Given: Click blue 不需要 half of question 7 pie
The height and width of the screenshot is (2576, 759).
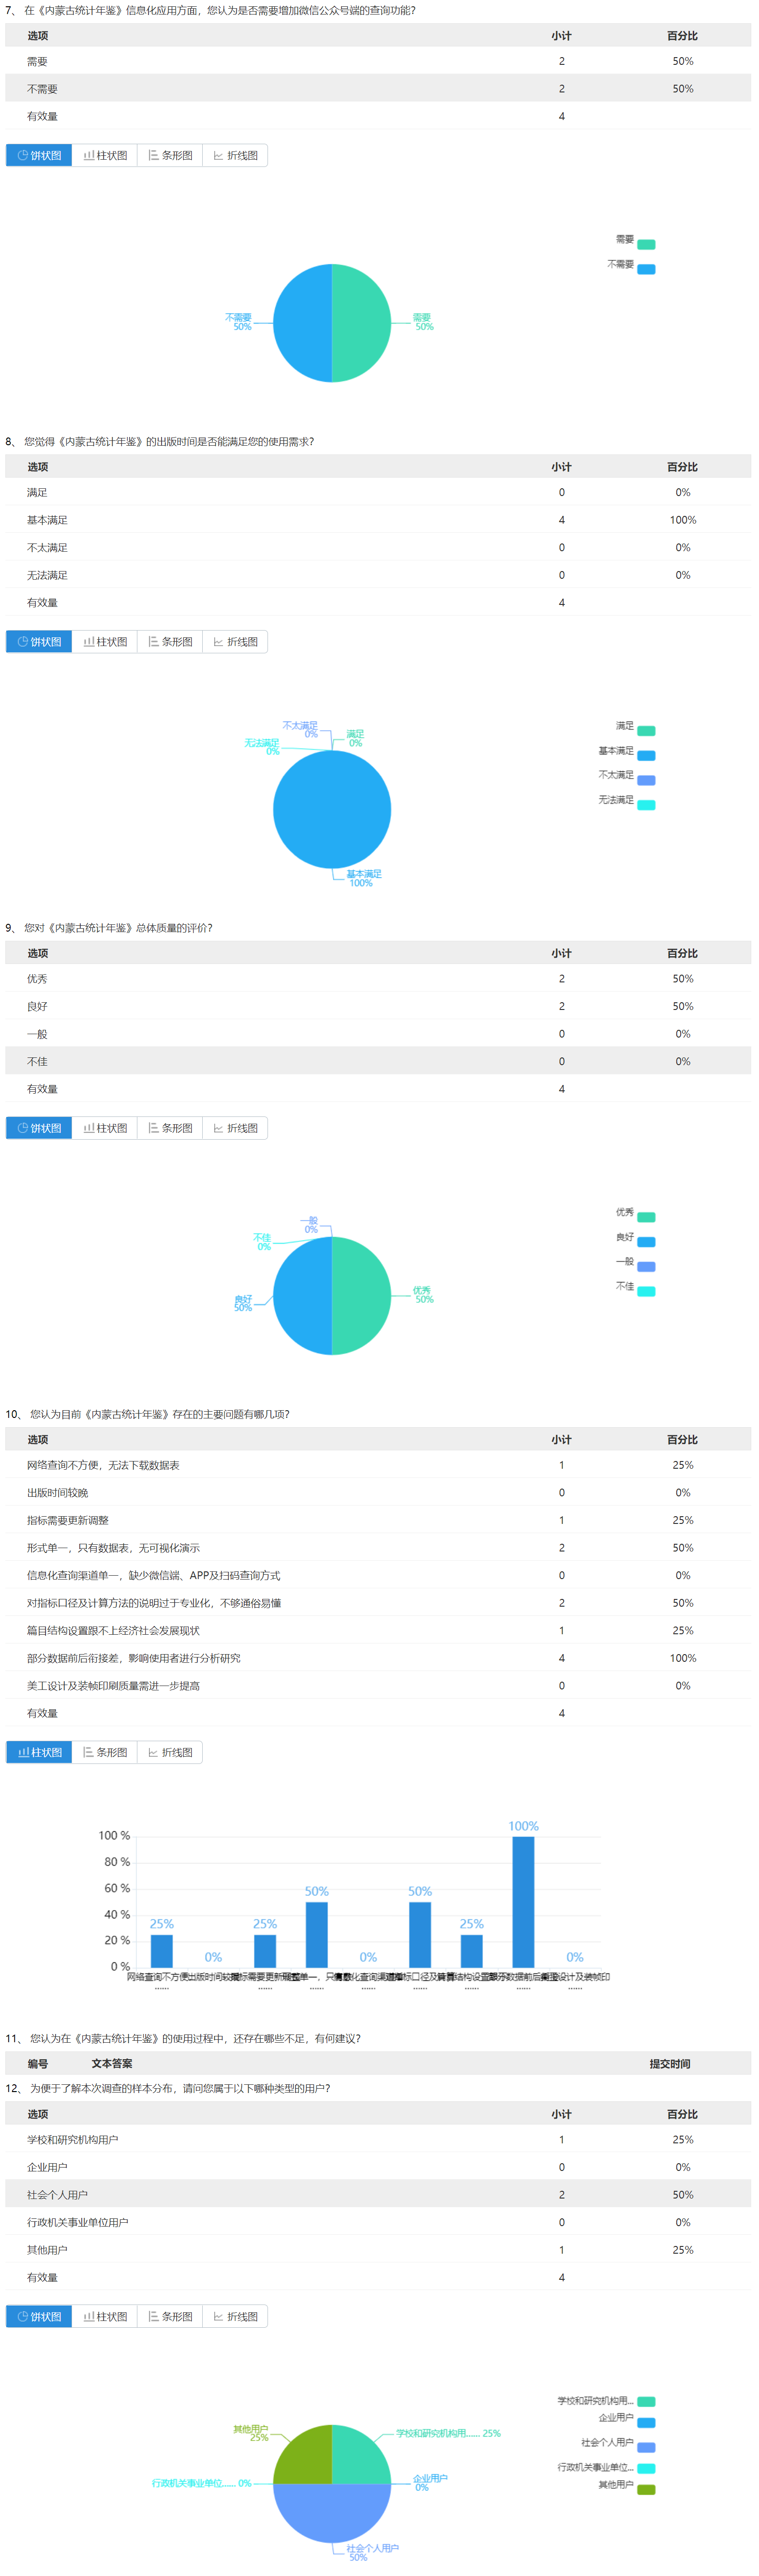Looking at the screenshot, I should pos(302,323).
